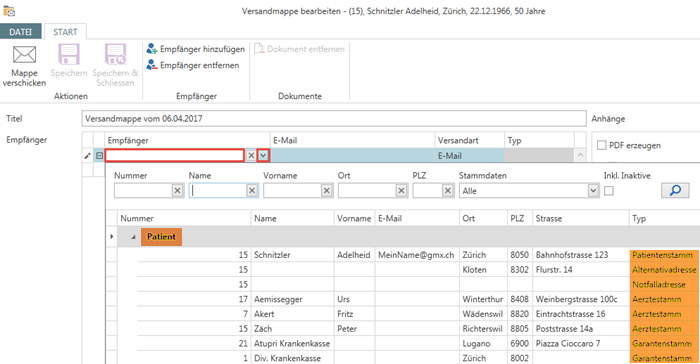
Task: Clear the Name filter field
Action: click(252, 191)
